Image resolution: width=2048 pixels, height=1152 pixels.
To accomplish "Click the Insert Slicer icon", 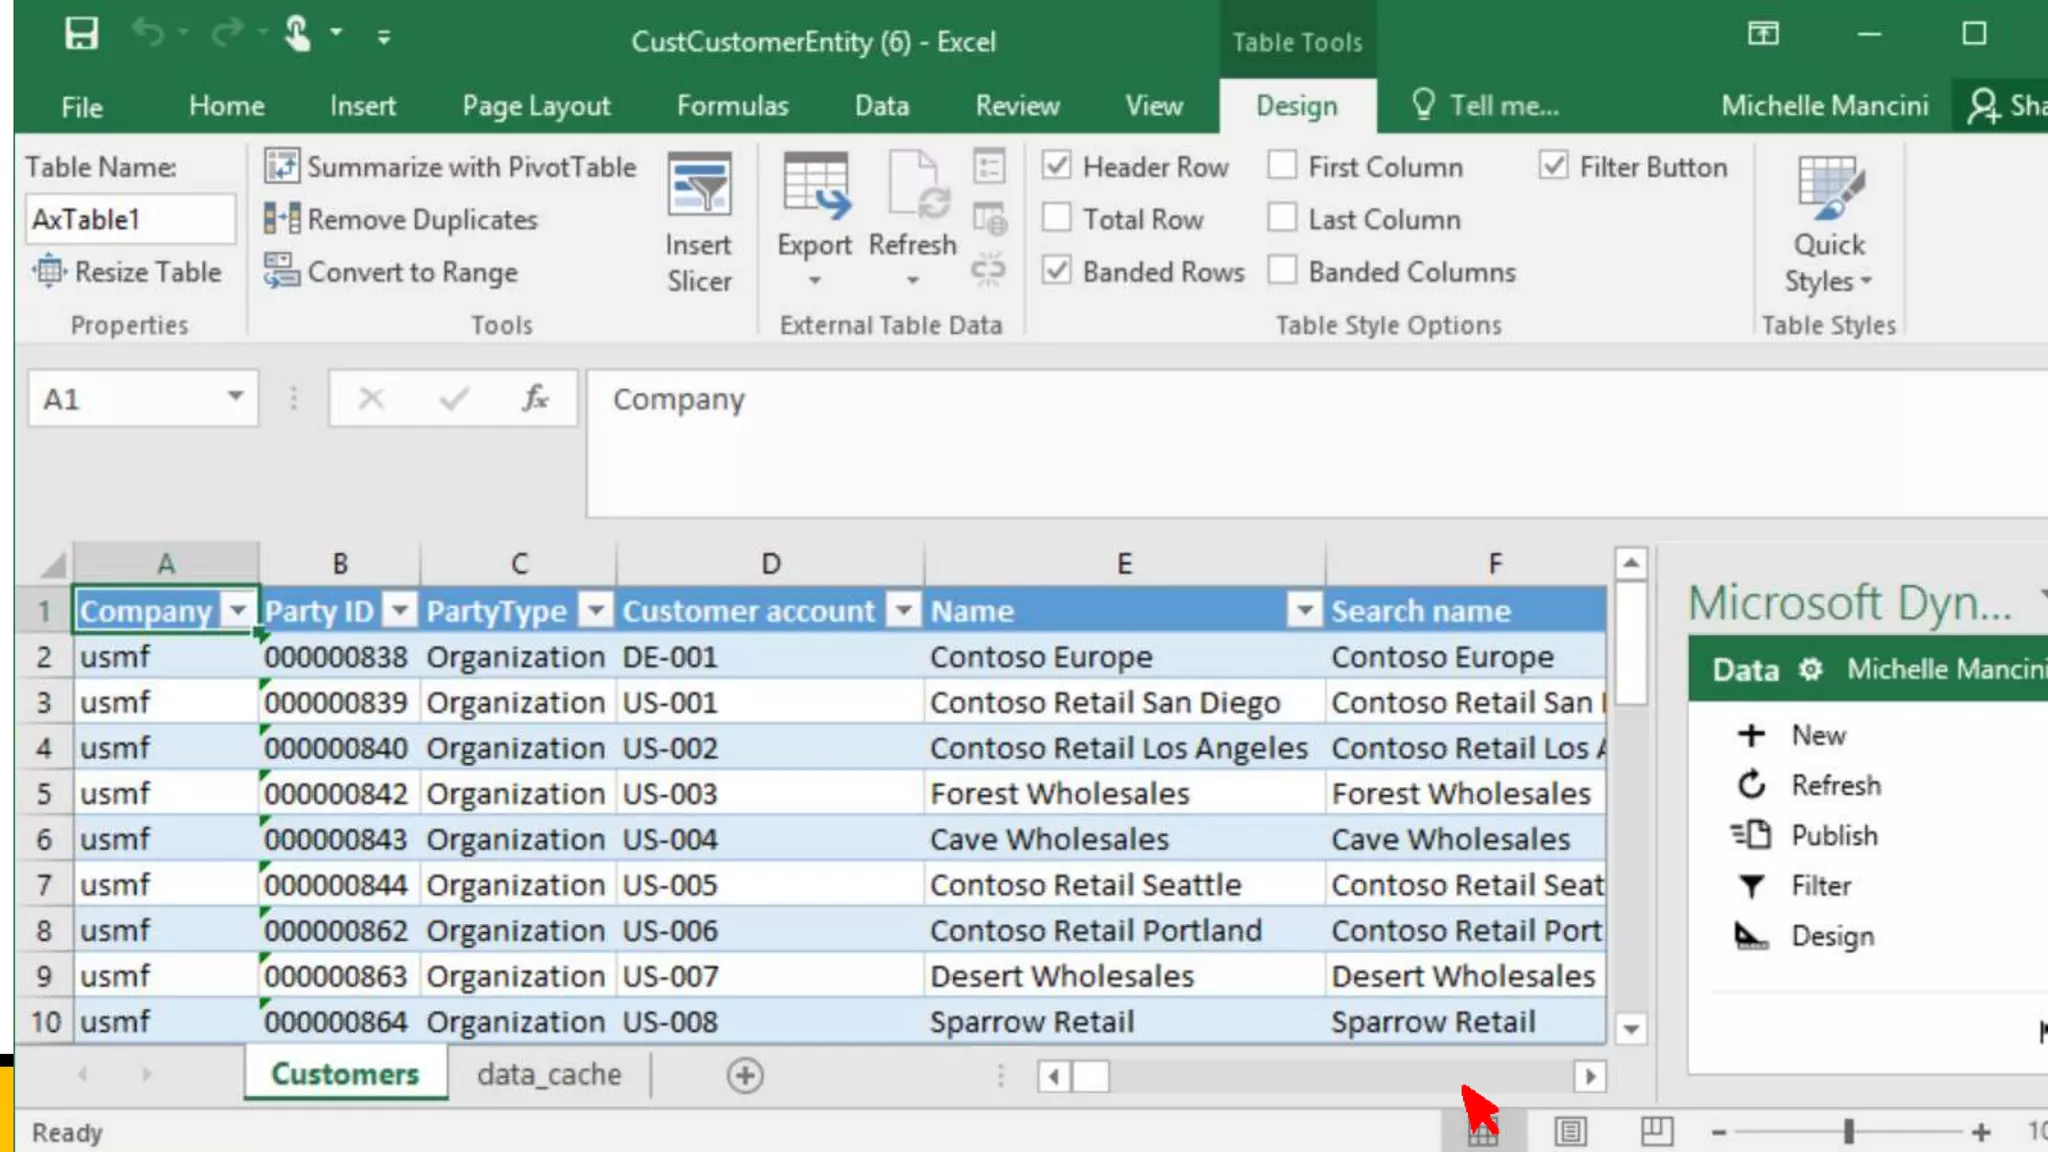I will 699,186.
